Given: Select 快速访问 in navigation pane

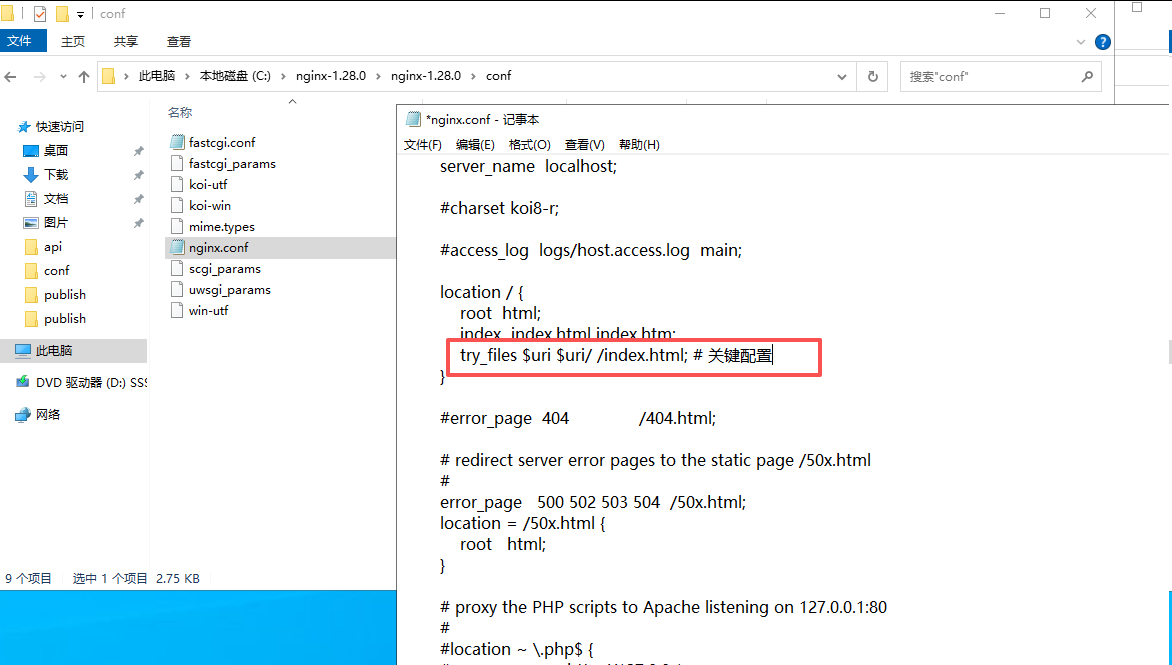Looking at the screenshot, I should pos(60,127).
